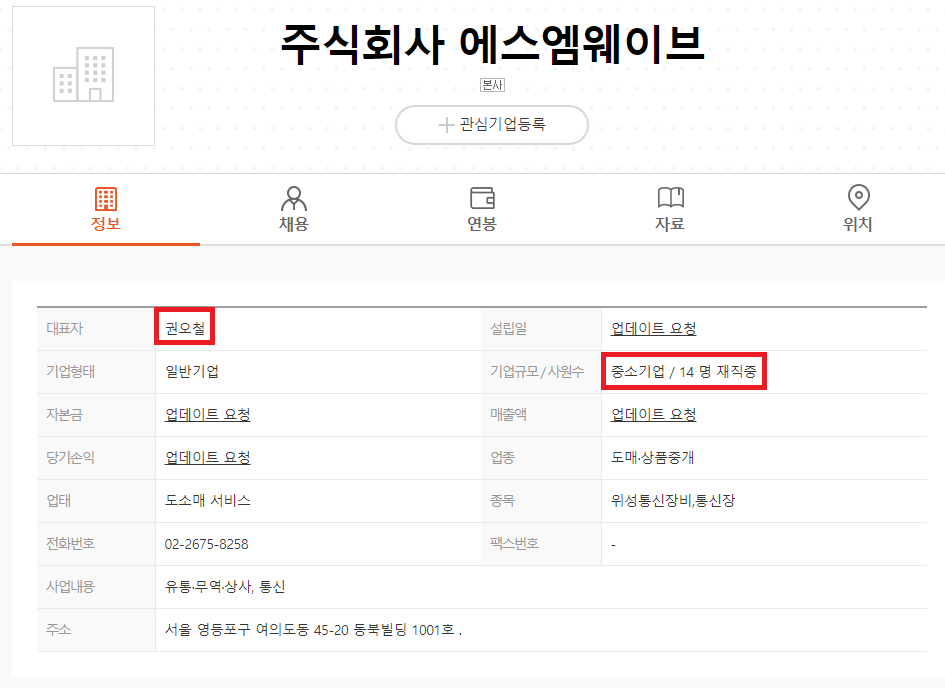Click 업데이트 요청 link for 당기손익
The width and height of the screenshot is (945, 689).
point(207,458)
